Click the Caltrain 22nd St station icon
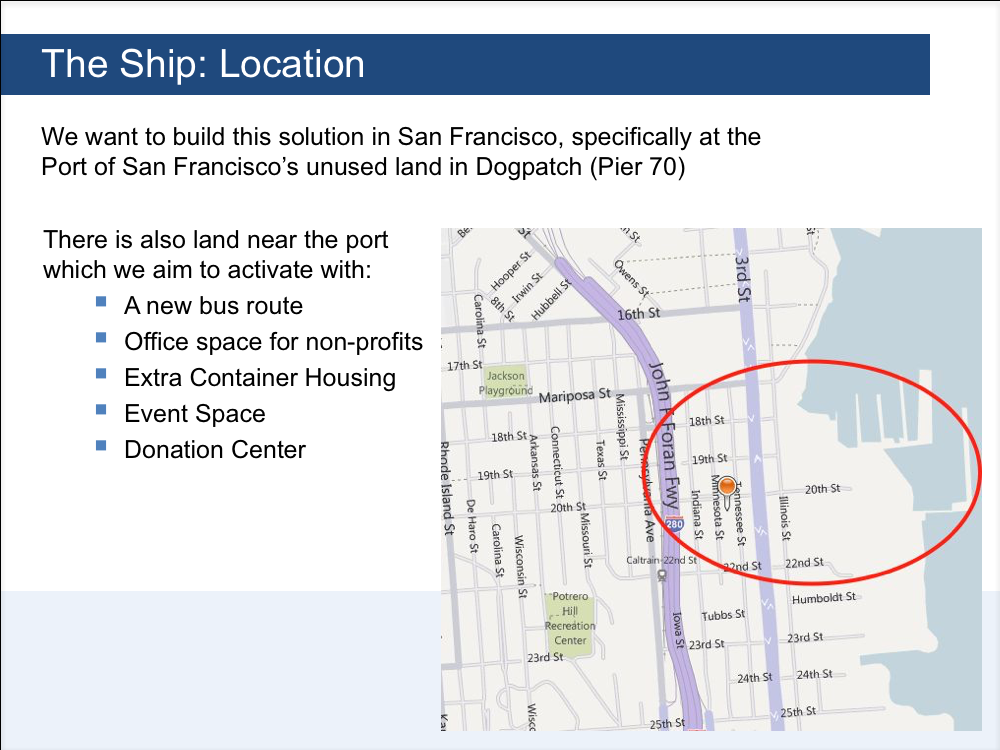This screenshot has height=750, width=1000. tap(662, 575)
